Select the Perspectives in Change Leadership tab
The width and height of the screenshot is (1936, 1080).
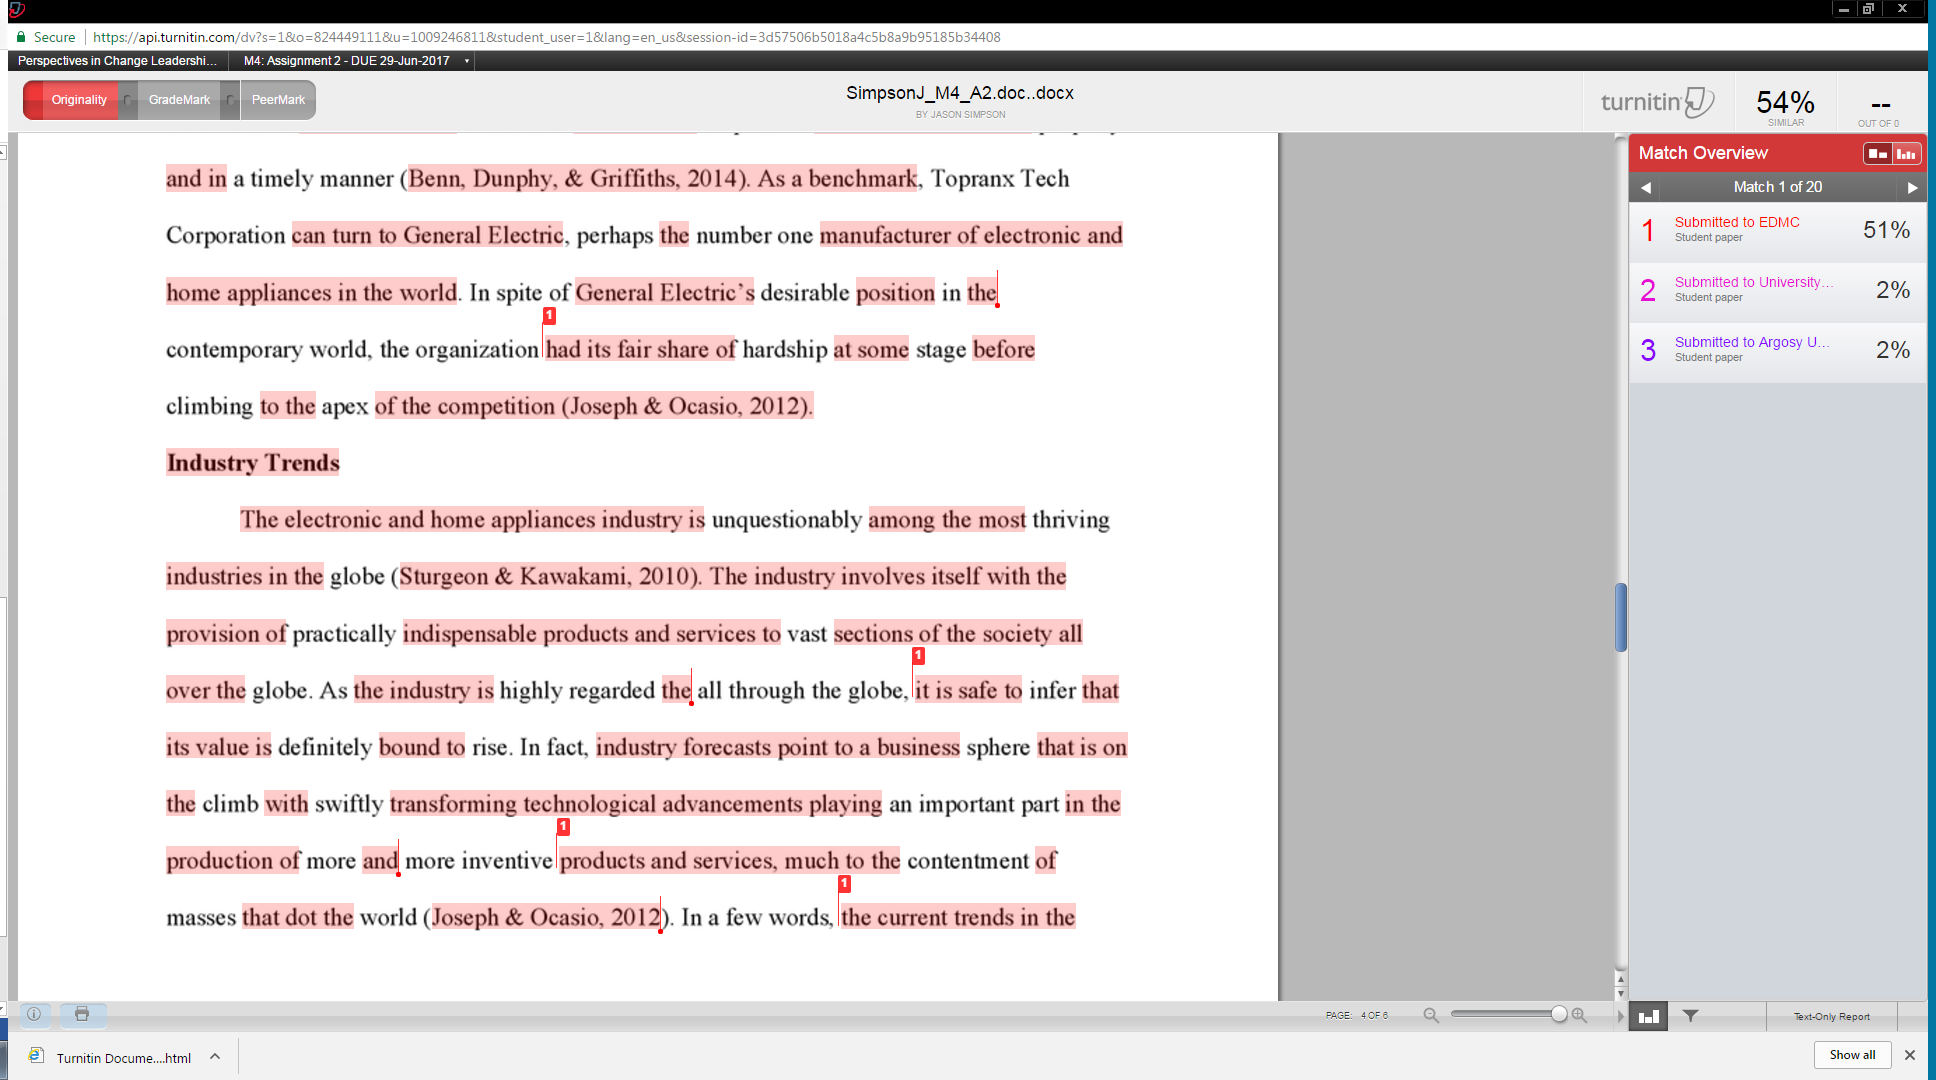tap(115, 60)
